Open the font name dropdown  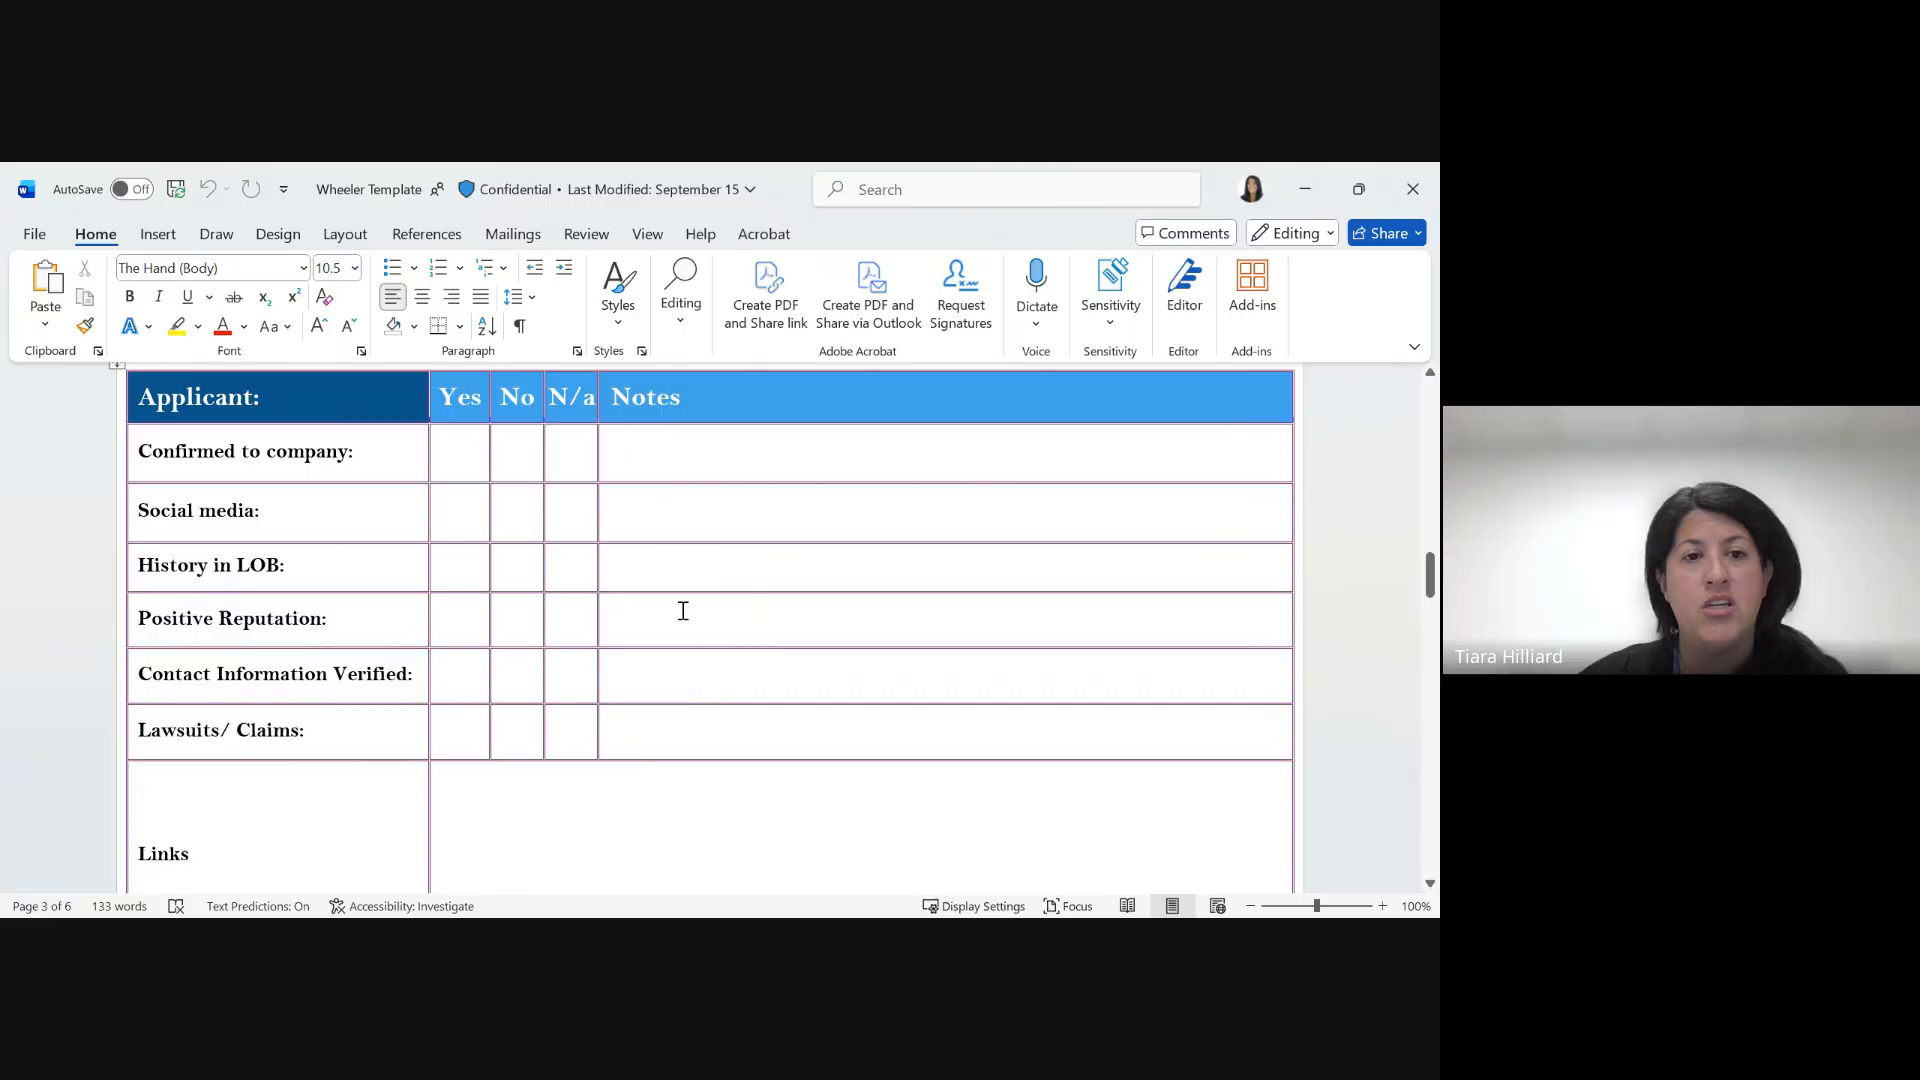pyautogui.click(x=303, y=268)
